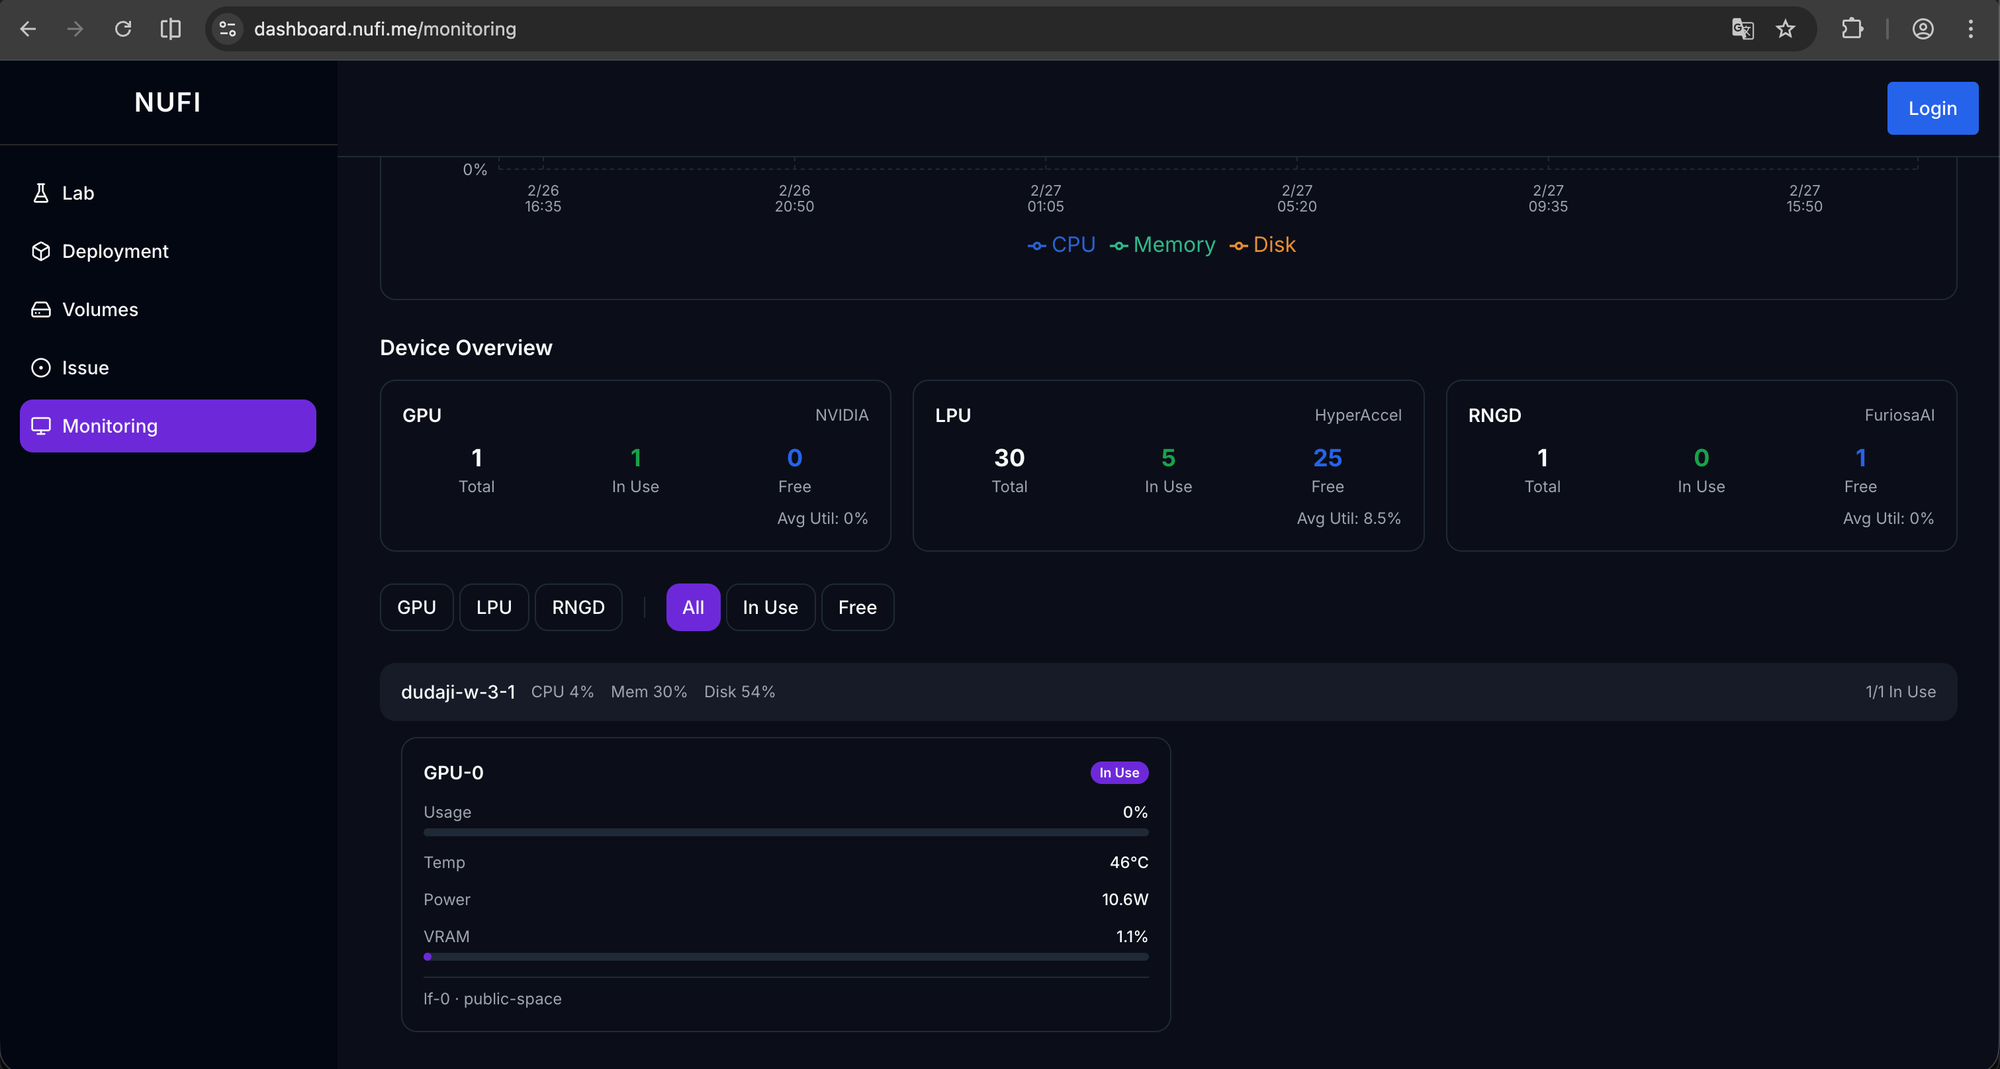This screenshot has width=2000, height=1069.
Task: Toggle the CPU series in chart legend
Action: click(1062, 245)
